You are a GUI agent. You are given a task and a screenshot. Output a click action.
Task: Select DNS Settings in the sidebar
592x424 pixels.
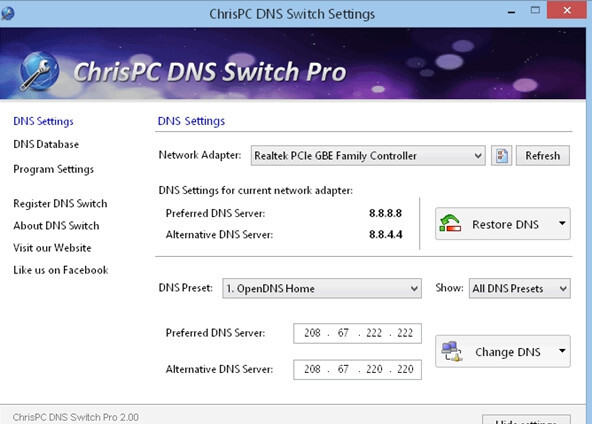click(43, 121)
